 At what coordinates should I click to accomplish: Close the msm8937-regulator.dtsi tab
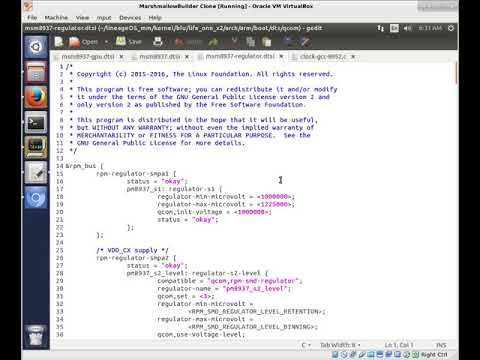point(281,57)
